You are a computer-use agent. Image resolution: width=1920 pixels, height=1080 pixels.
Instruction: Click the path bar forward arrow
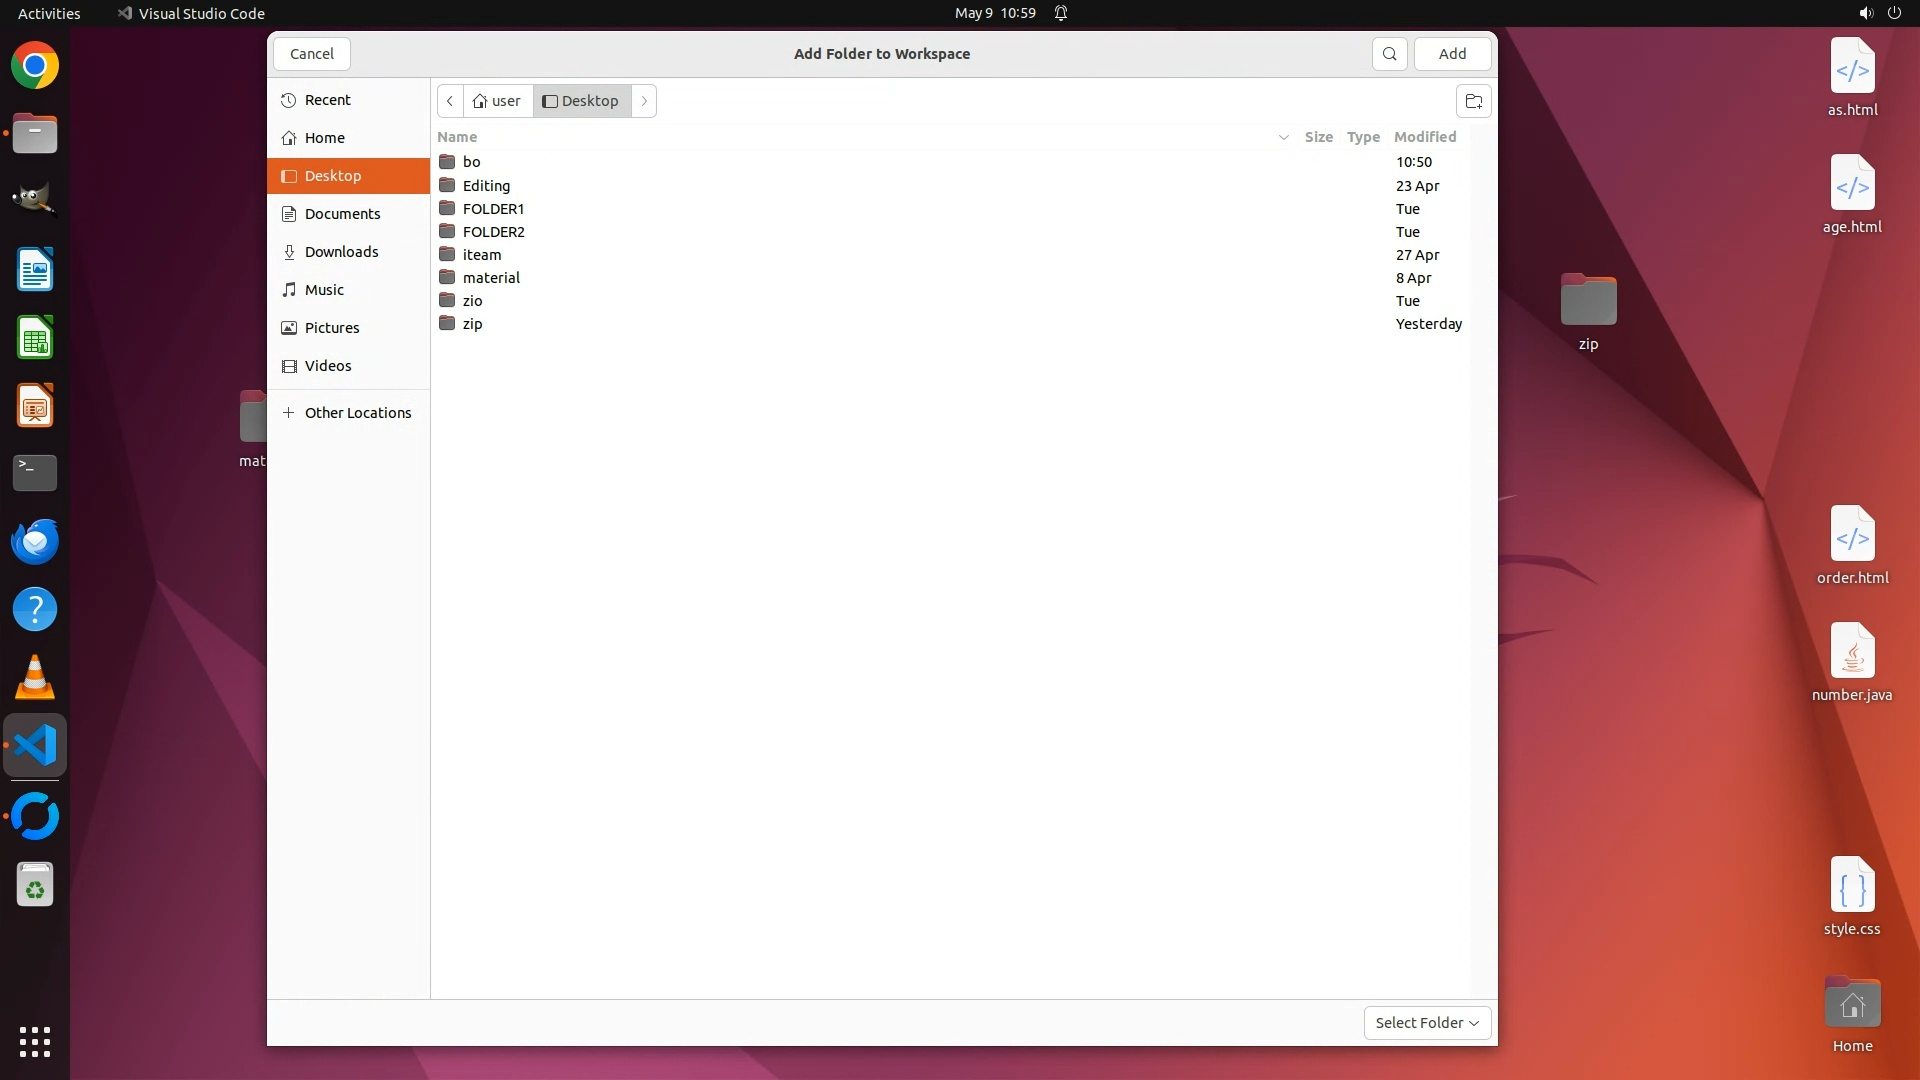pyautogui.click(x=644, y=101)
